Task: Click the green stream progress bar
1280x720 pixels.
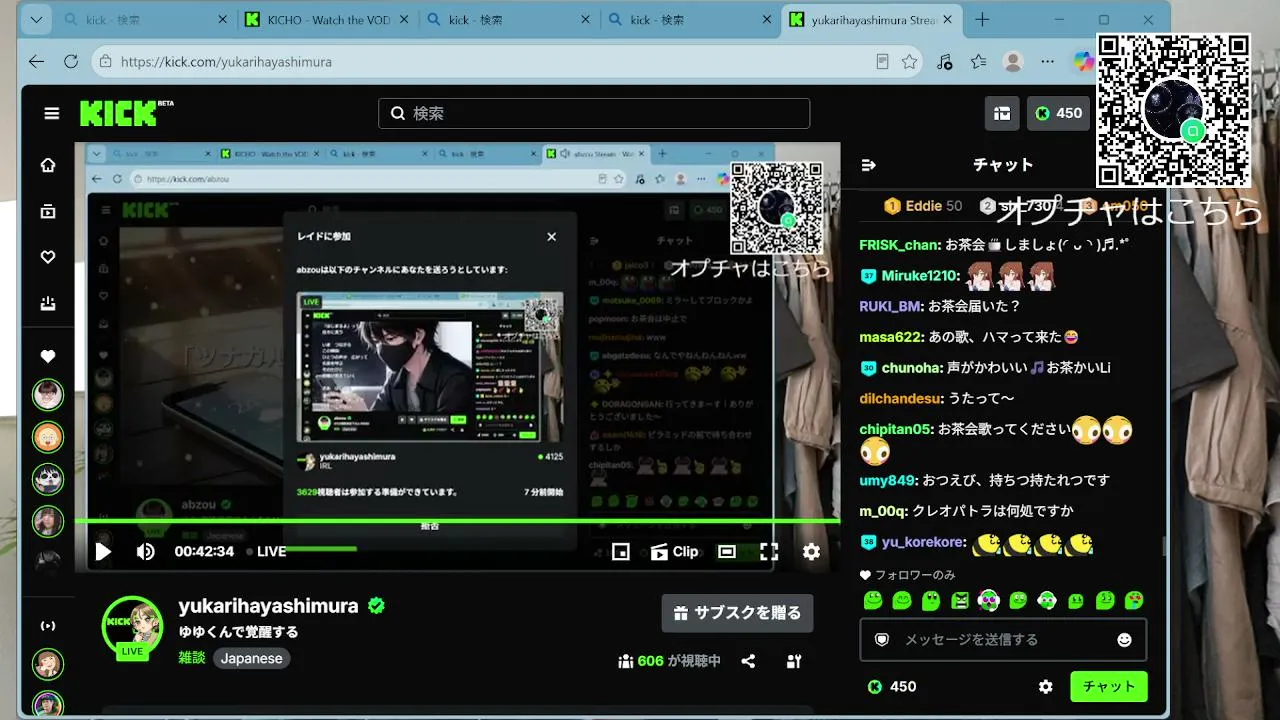Action: pos(457,521)
